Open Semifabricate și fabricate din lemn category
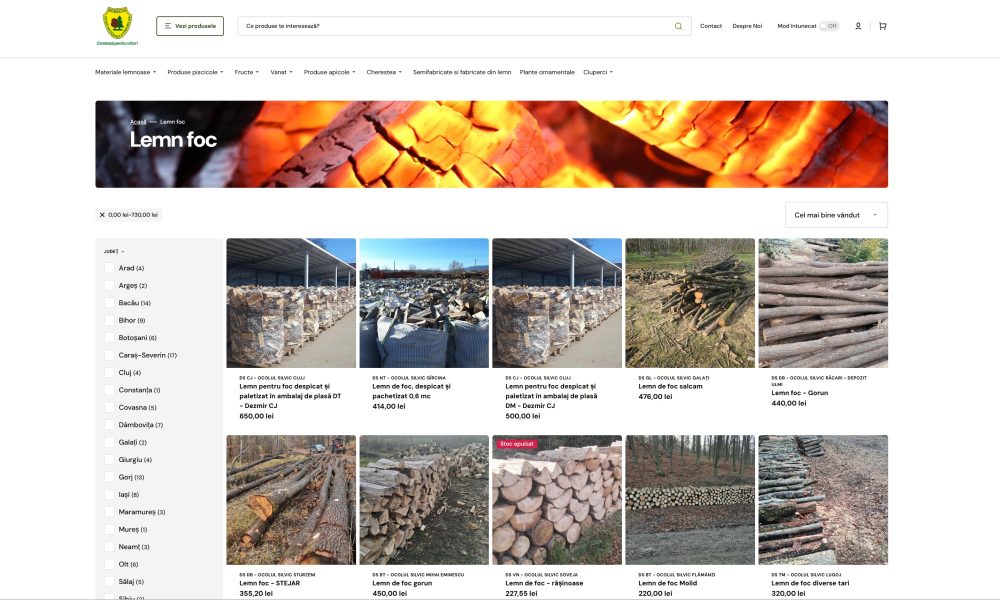 point(461,72)
